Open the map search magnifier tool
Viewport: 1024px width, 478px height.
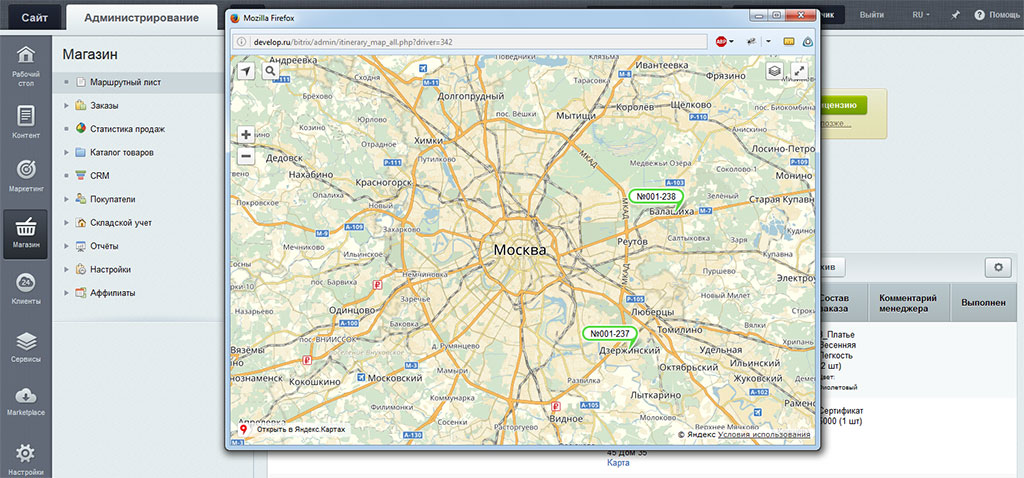(271, 71)
